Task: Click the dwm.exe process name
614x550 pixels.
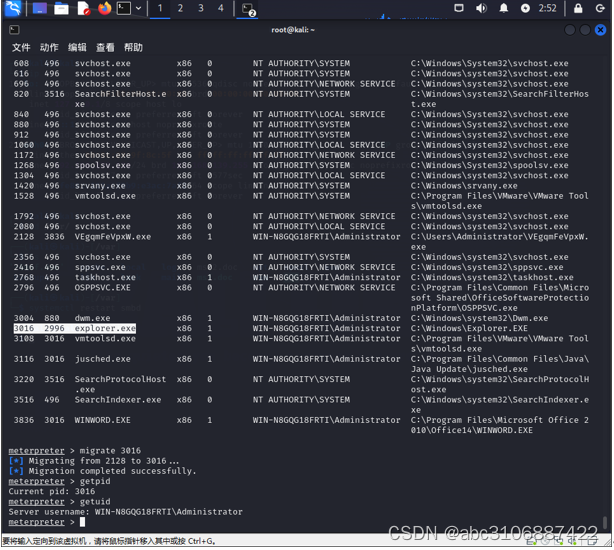Action: pos(92,318)
